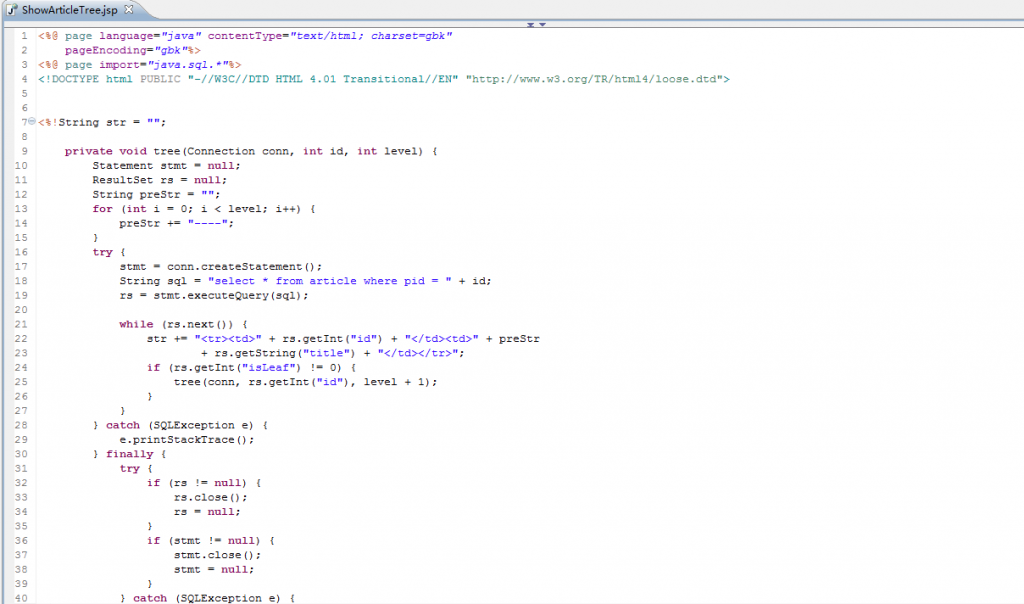
Task: Click the while (rs.next()) line
Action: pos(184,324)
